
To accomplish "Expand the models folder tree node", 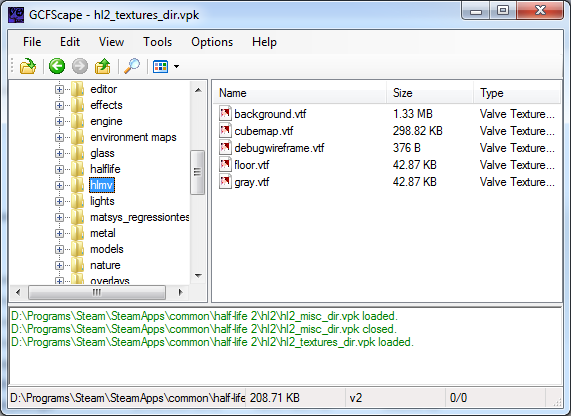I will [59, 249].
